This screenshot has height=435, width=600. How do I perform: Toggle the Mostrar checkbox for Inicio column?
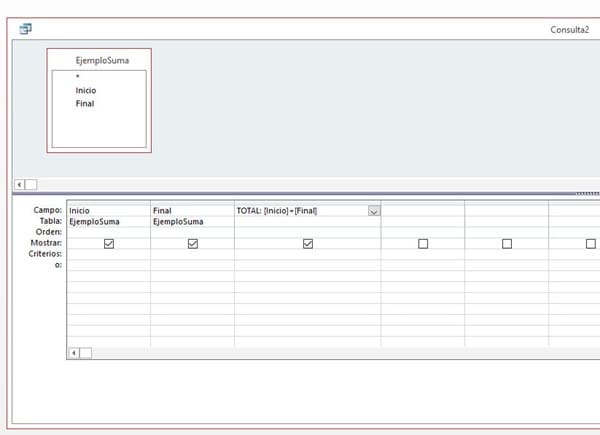pos(109,244)
